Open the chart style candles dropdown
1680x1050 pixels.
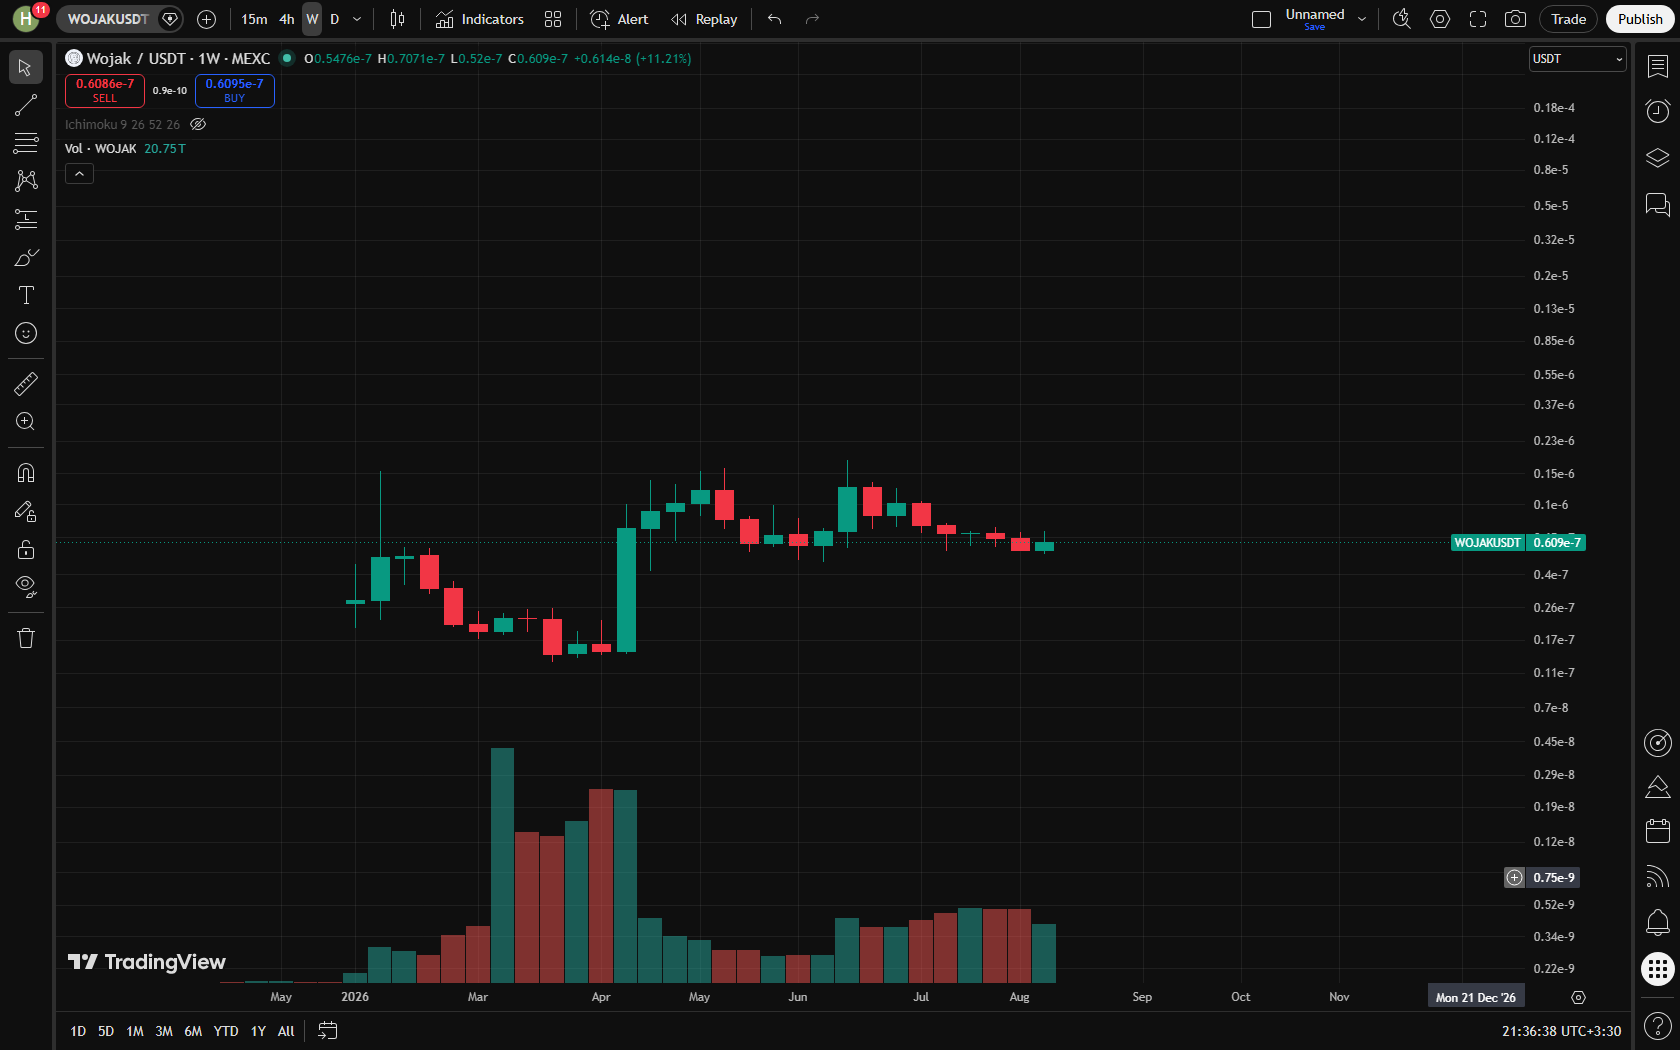tap(397, 19)
